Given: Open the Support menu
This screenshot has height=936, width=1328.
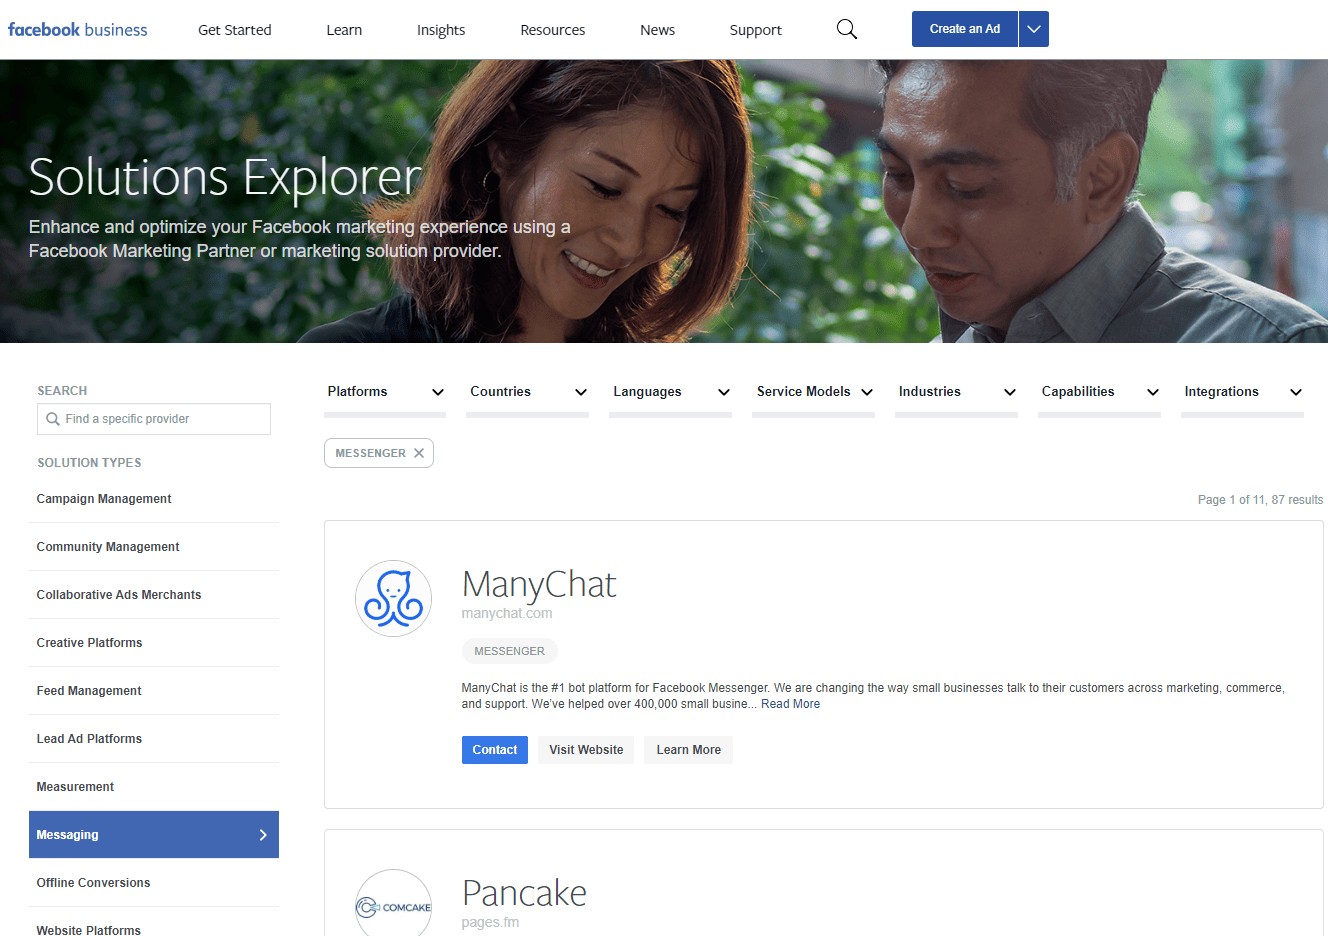Looking at the screenshot, I should pos(756,30).
